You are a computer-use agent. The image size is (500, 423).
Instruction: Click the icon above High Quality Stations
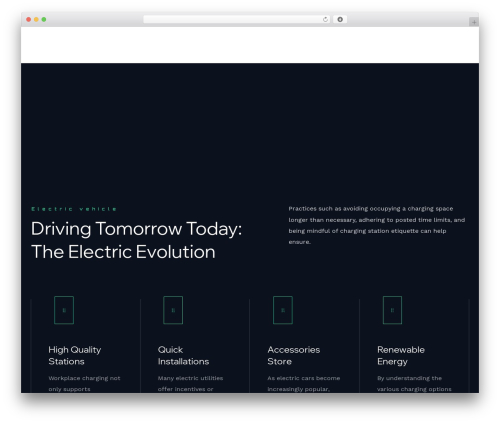64,310
